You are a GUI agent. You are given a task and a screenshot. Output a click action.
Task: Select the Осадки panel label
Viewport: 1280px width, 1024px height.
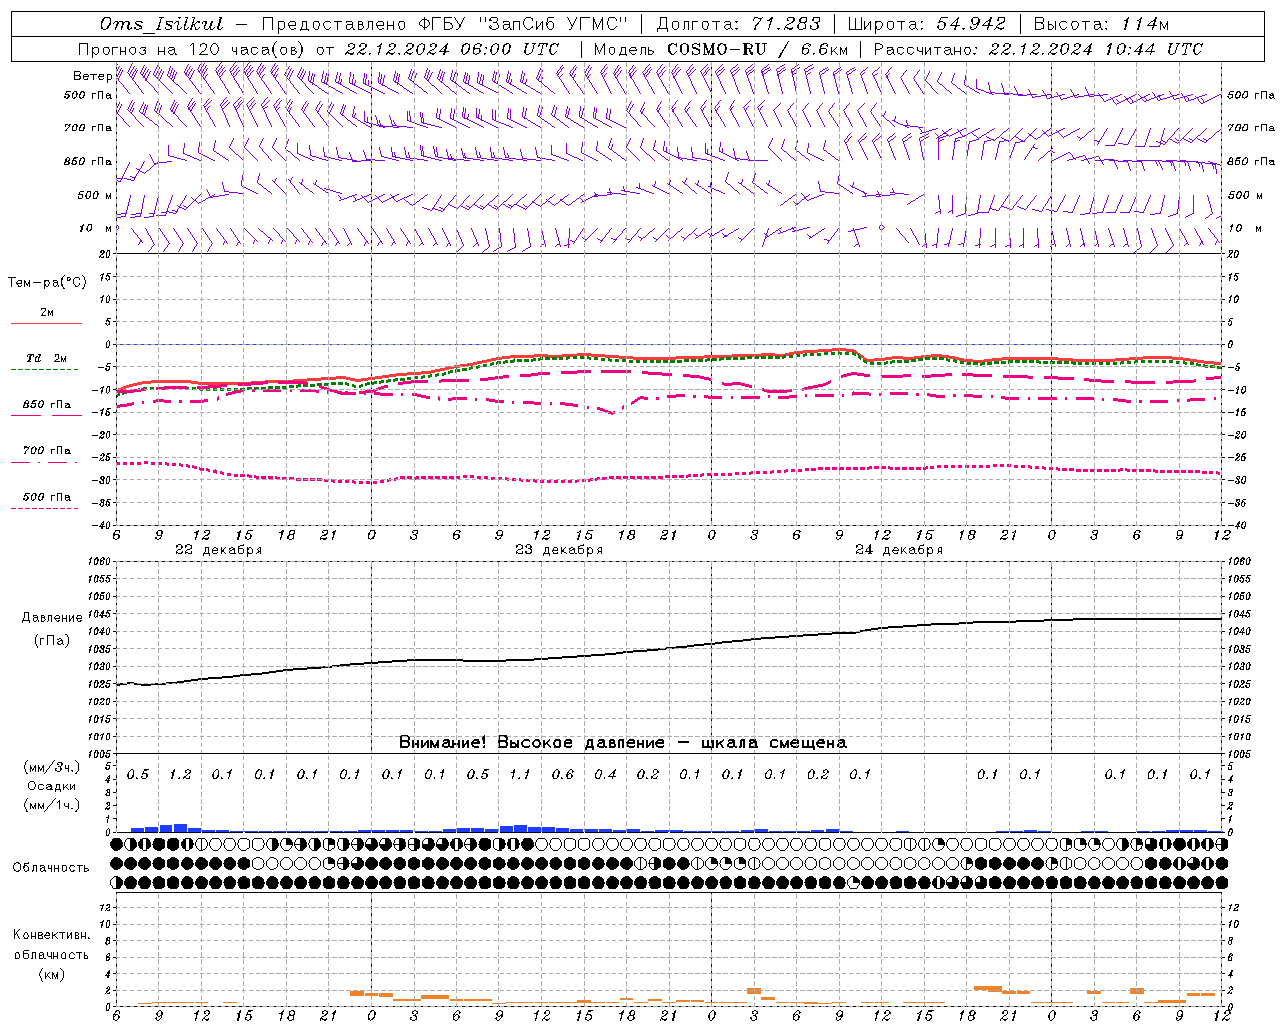(x=52, y=786)
